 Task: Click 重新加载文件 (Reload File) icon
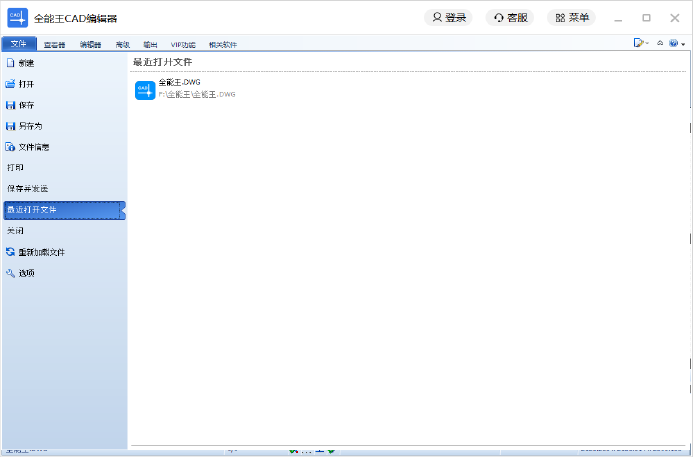click(x=10, y=252)
